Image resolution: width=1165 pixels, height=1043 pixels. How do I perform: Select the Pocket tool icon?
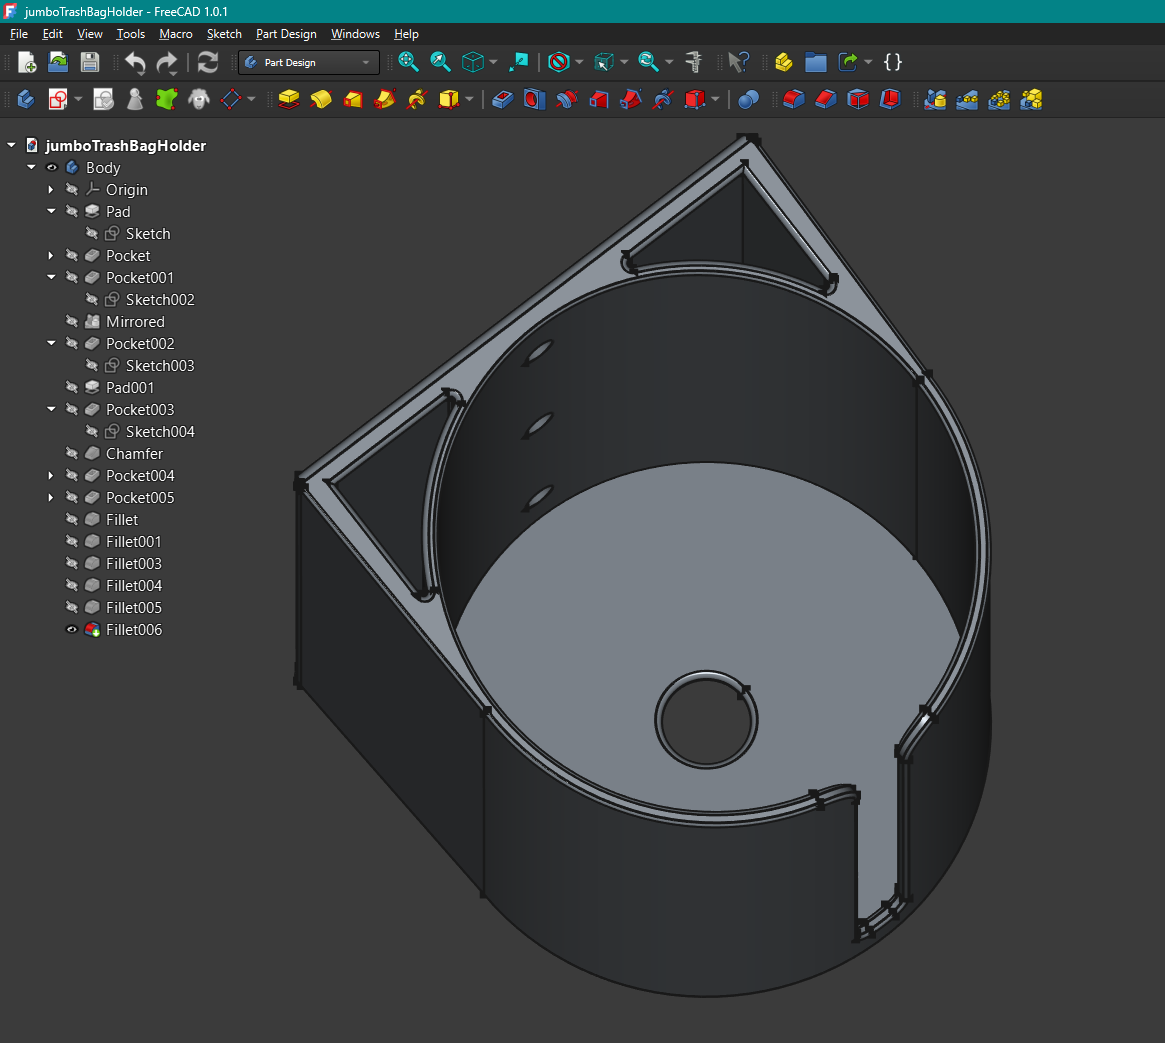(x=502, y=100)
